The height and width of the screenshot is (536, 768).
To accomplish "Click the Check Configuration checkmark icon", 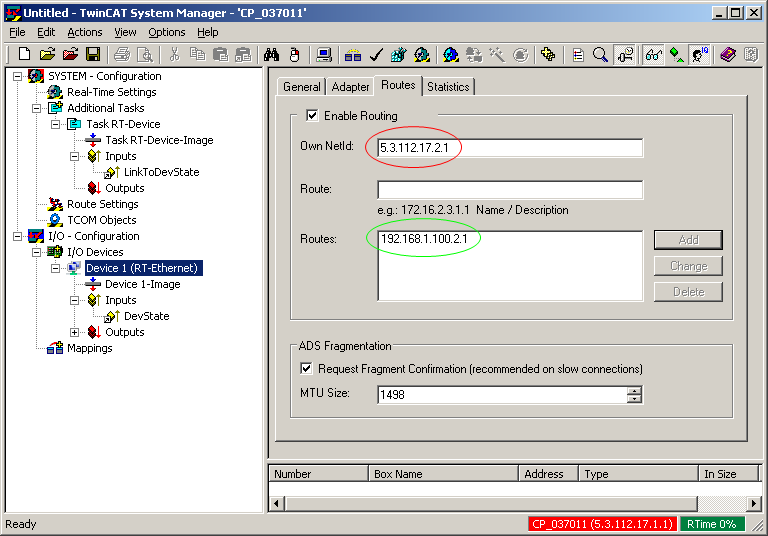I will [x=376, y=54].
